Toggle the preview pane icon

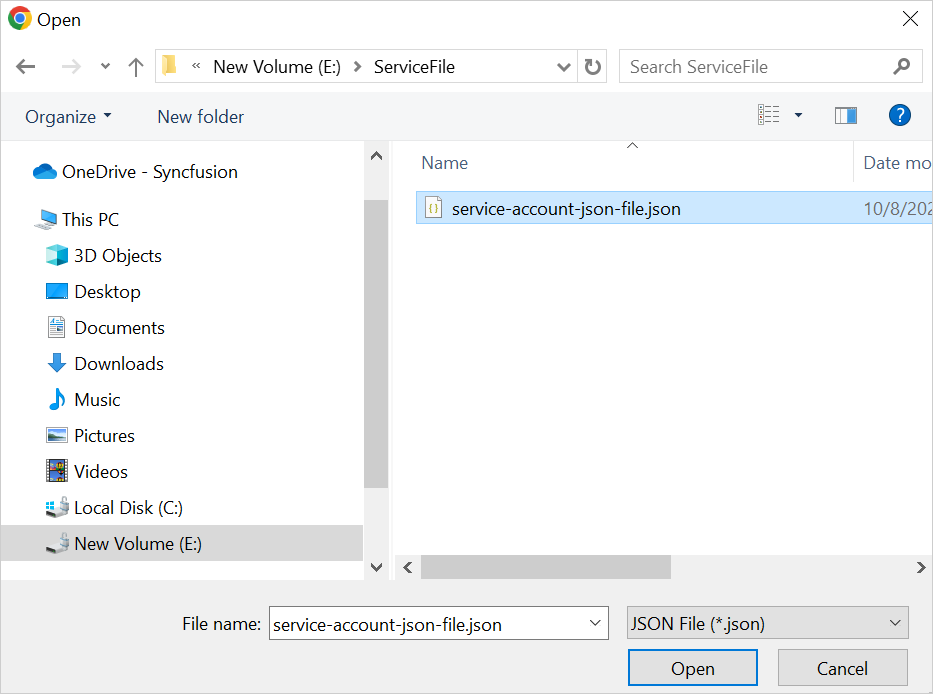pyautogui.click(x=846, y=116)
